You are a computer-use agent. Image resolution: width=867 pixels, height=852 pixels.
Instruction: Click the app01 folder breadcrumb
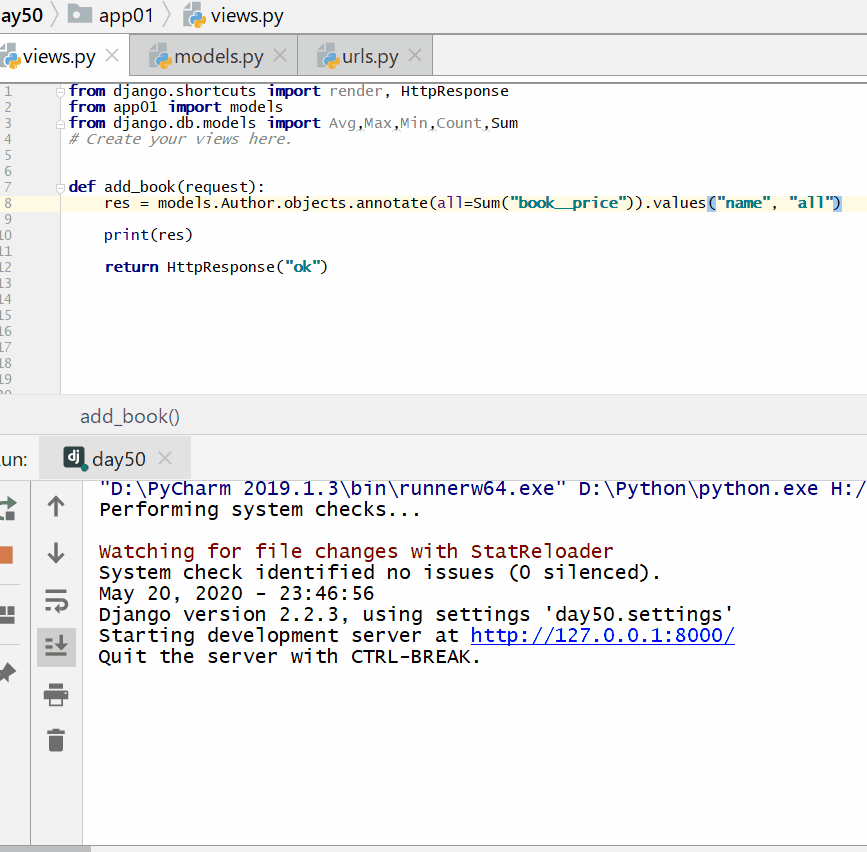pyautogui.click(x=118, y=15)
